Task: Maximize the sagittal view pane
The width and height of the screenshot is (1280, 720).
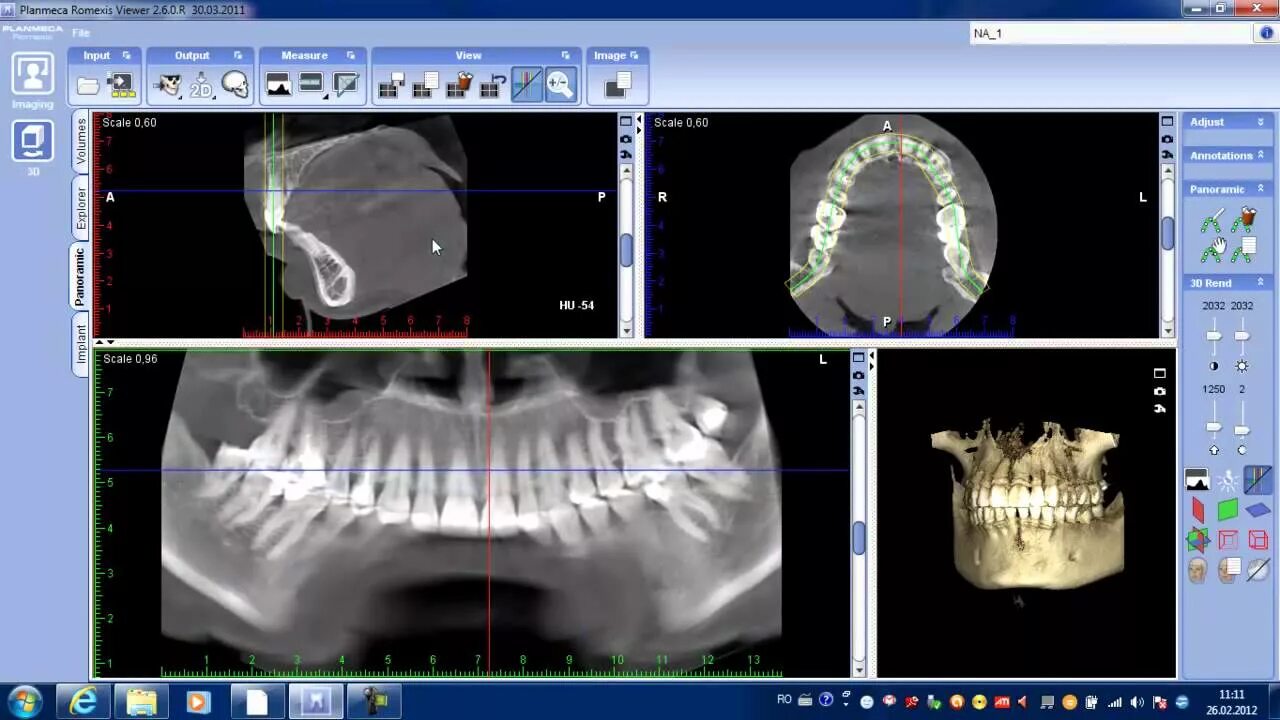Action: click(626, 122)
